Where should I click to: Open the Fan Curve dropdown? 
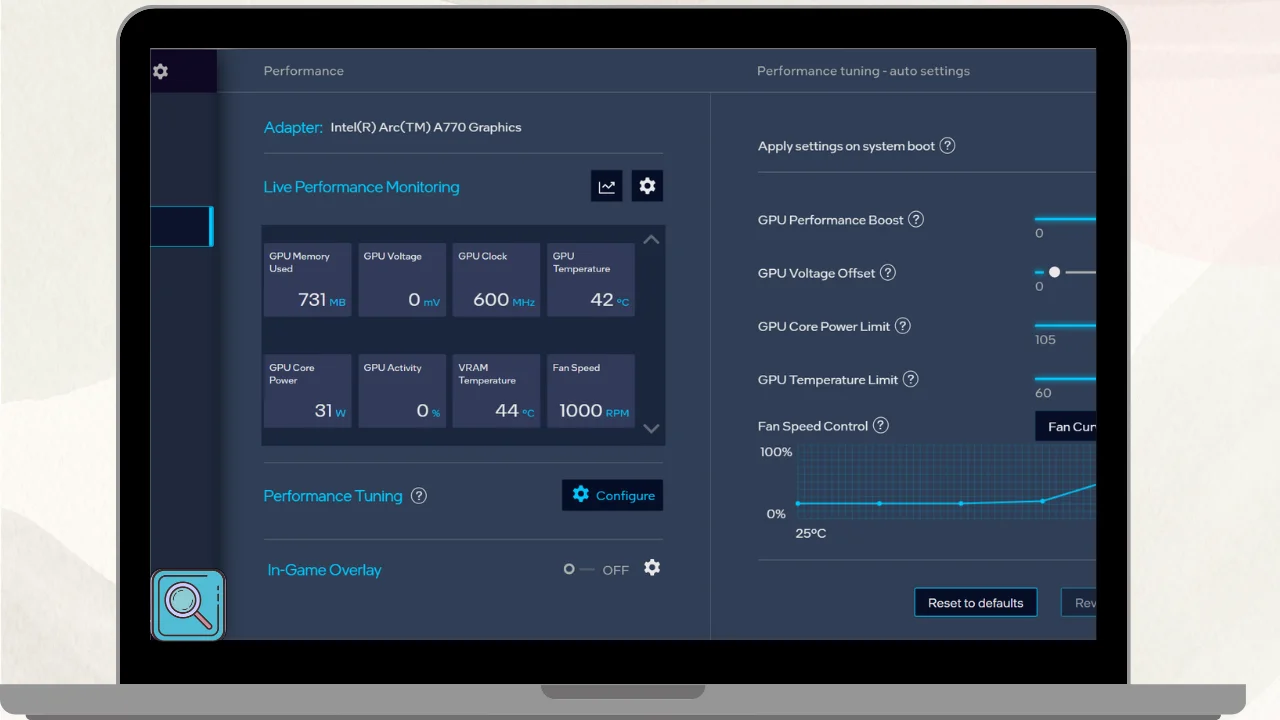tap(1068, 426)
